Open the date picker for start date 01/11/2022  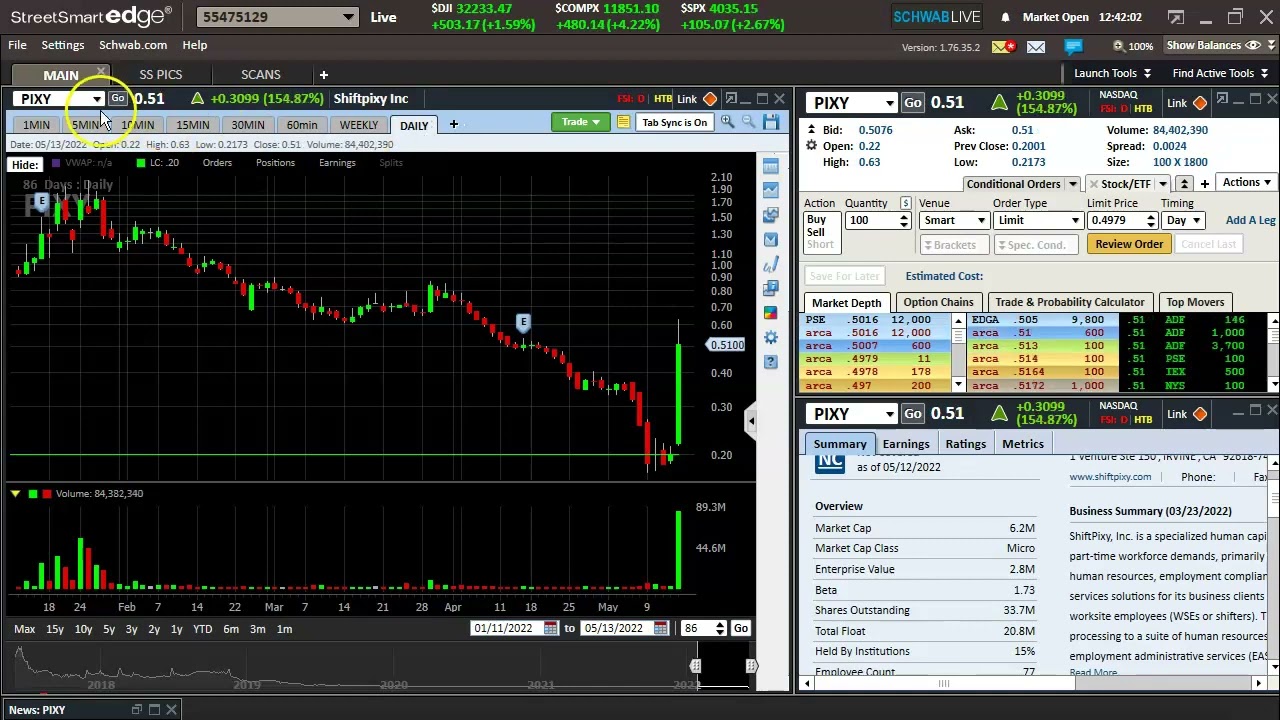(x=550, y=628)
